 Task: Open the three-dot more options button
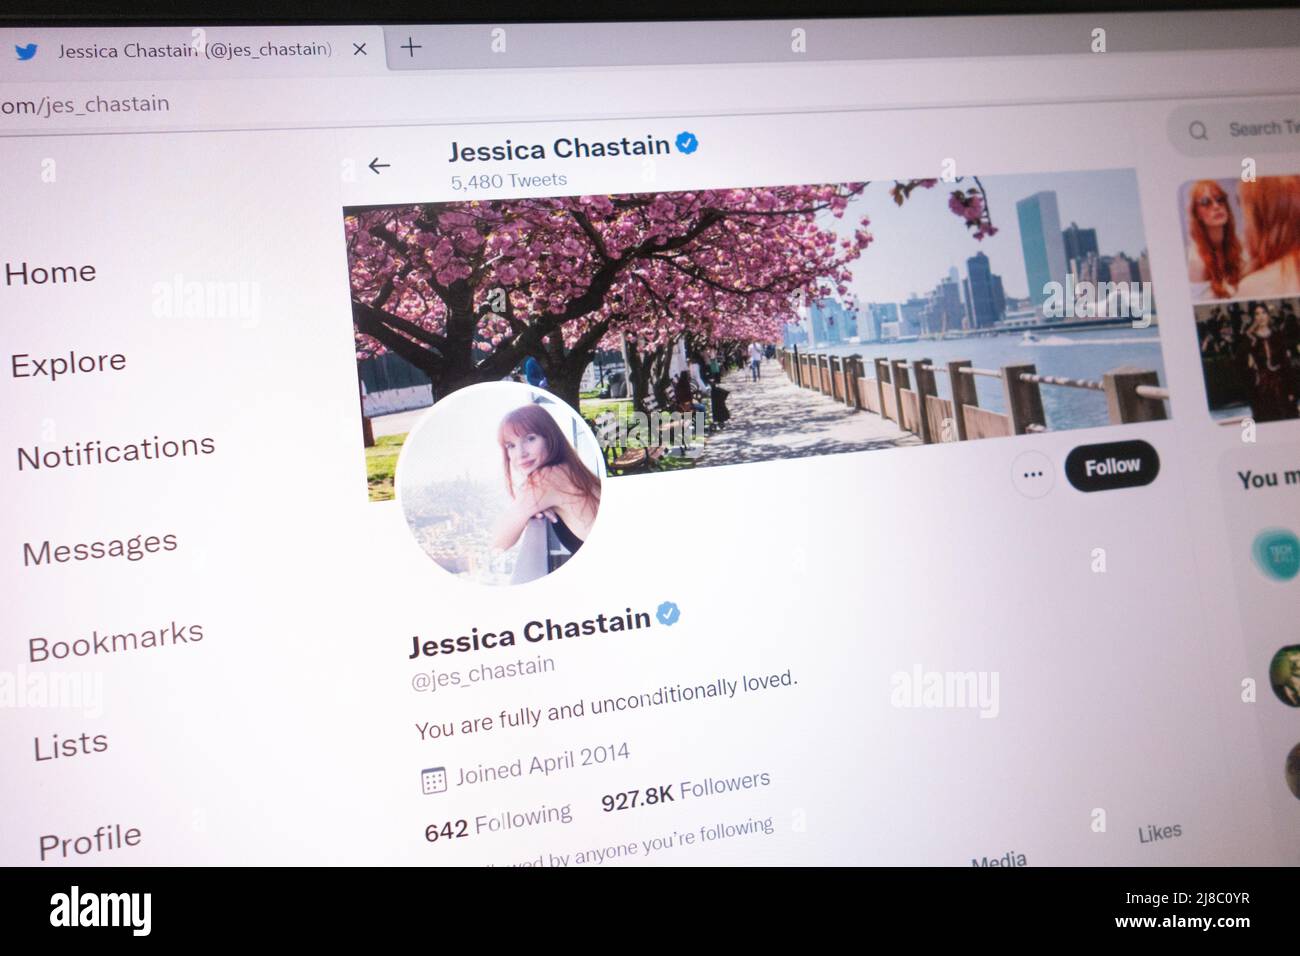(1033, 474)
